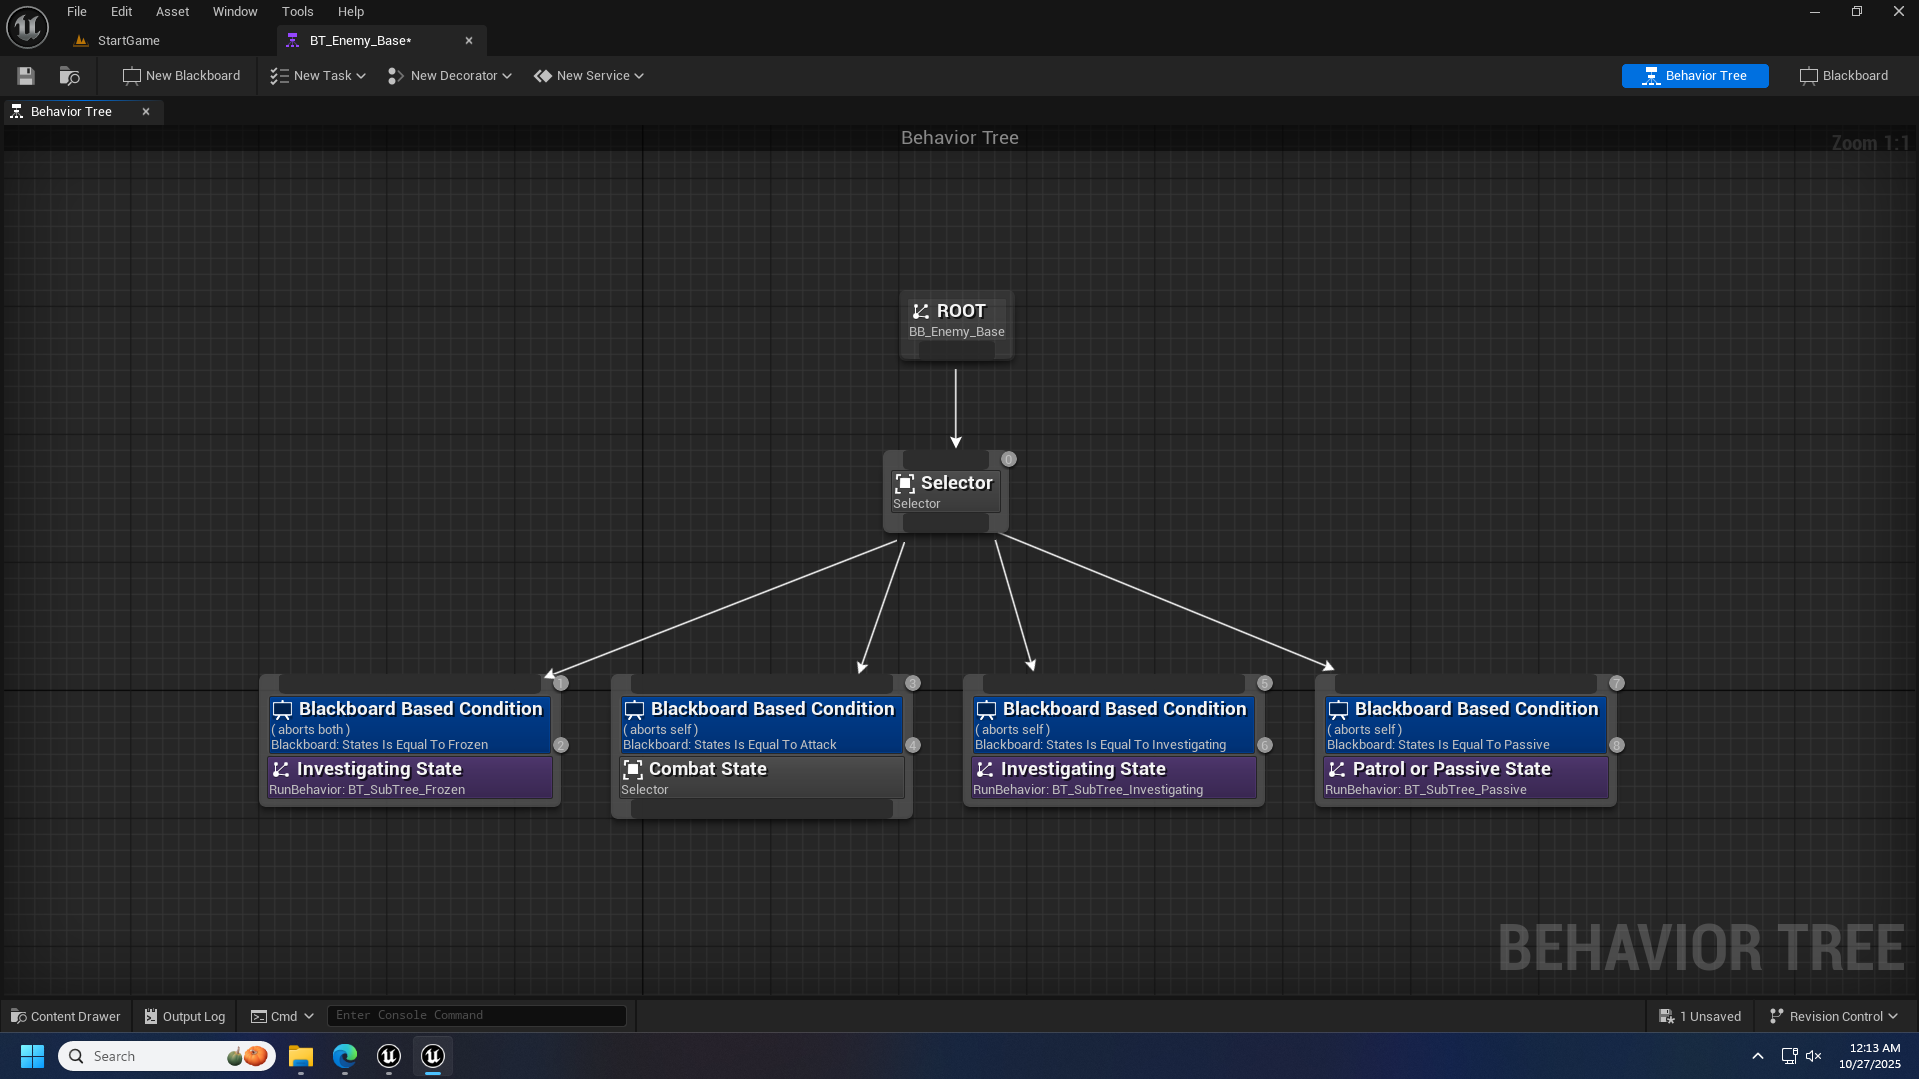The width and height of the screenshot is (1919, 1079).
Task: Browse to asset in Content Browser
Action: [x=69, y=76]
